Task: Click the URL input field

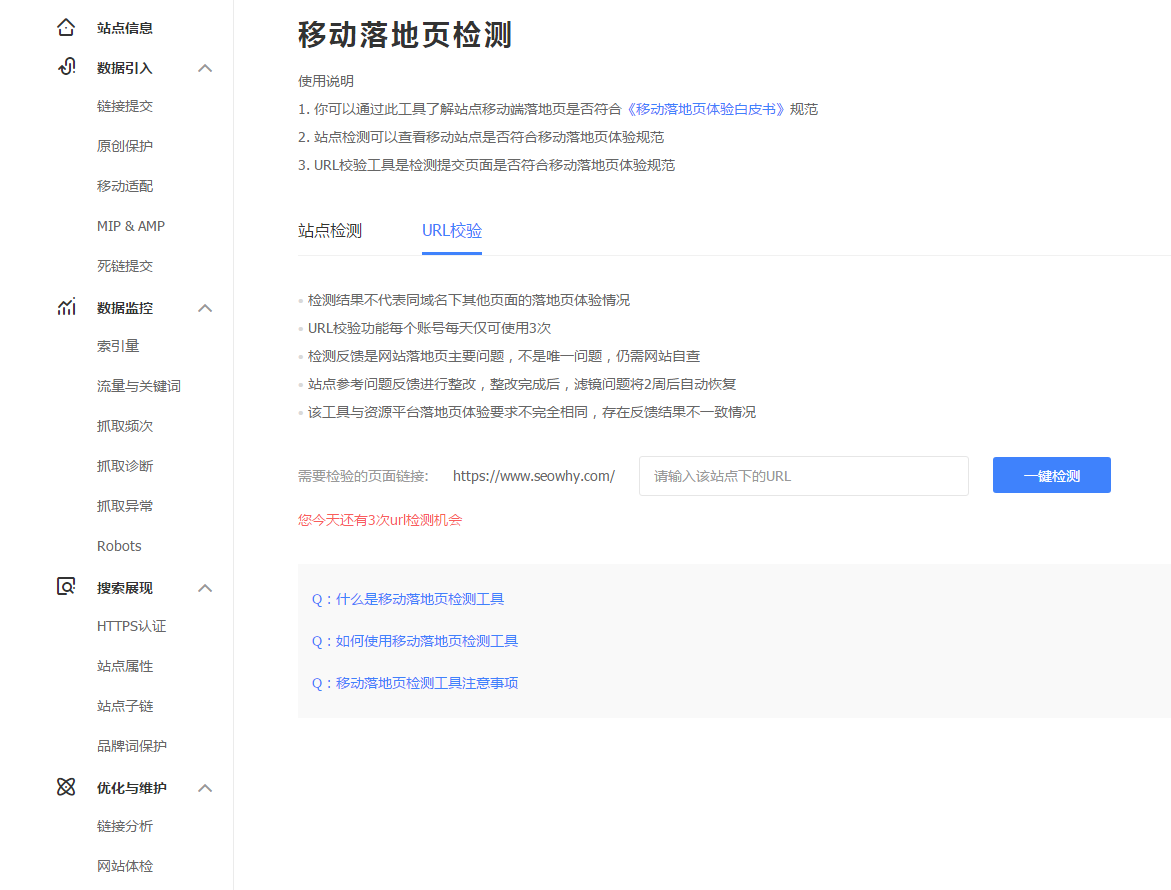Action: click(x=803, y=475)
